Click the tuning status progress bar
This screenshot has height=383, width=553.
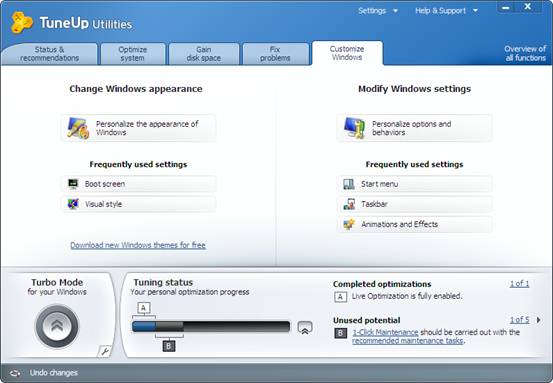pos(211,327)
